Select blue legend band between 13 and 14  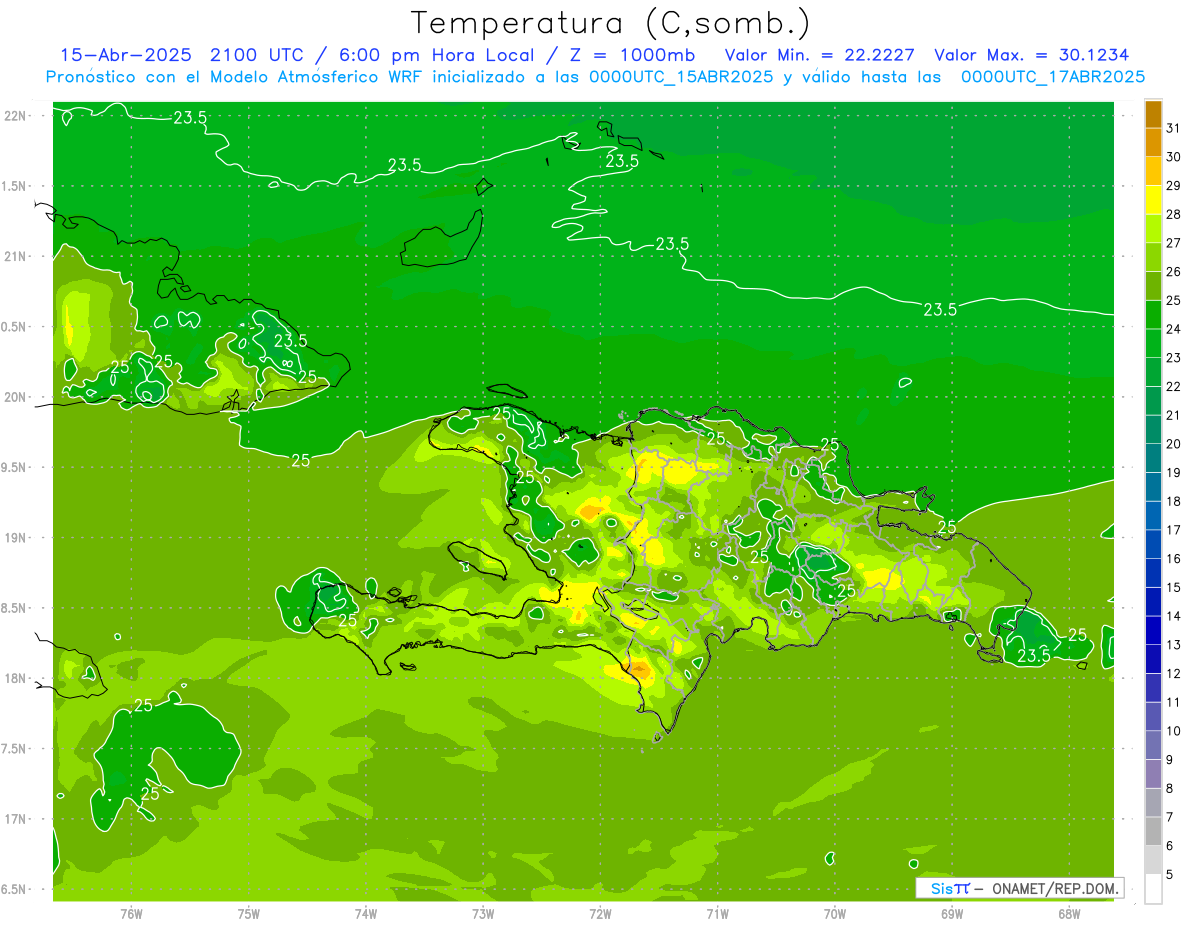[x=1153, y=630]
